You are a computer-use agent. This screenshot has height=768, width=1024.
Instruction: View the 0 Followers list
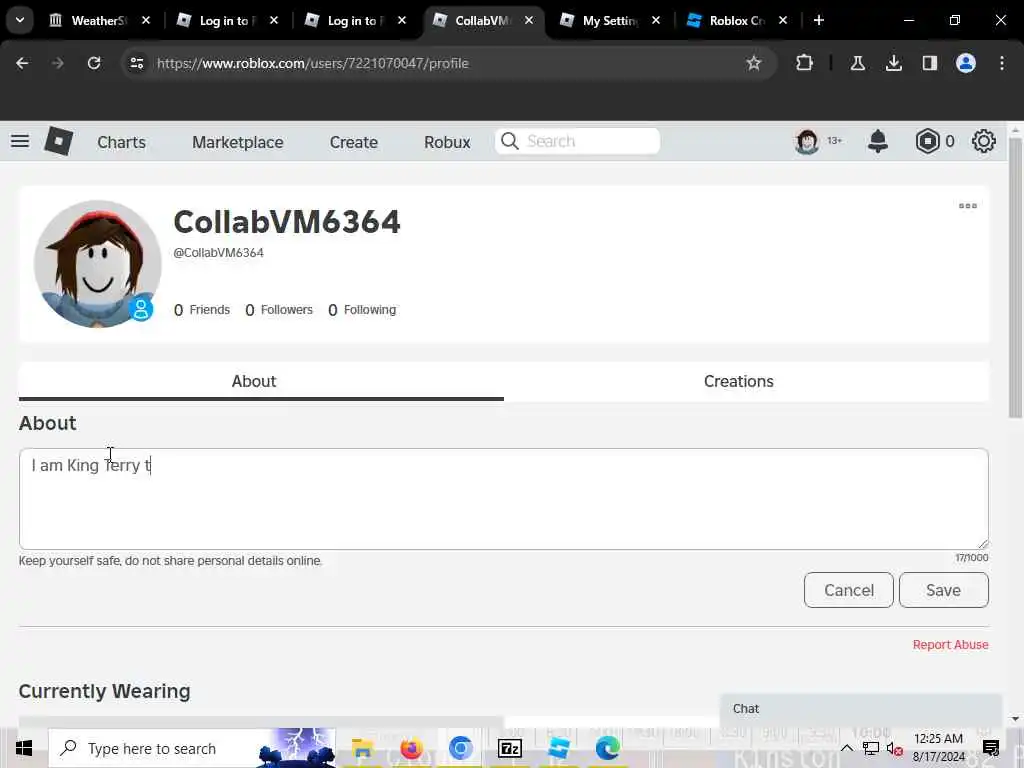click(279, 310)
